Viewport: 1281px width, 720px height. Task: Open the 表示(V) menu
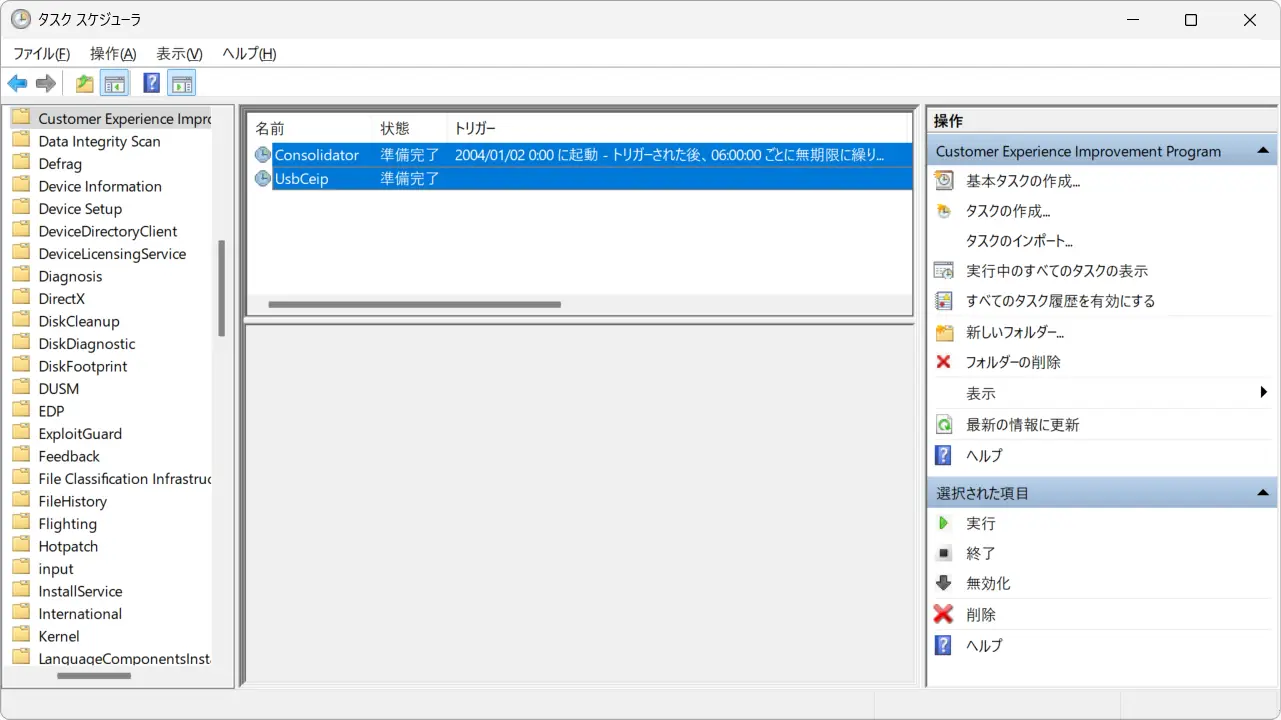click(179, 54)
